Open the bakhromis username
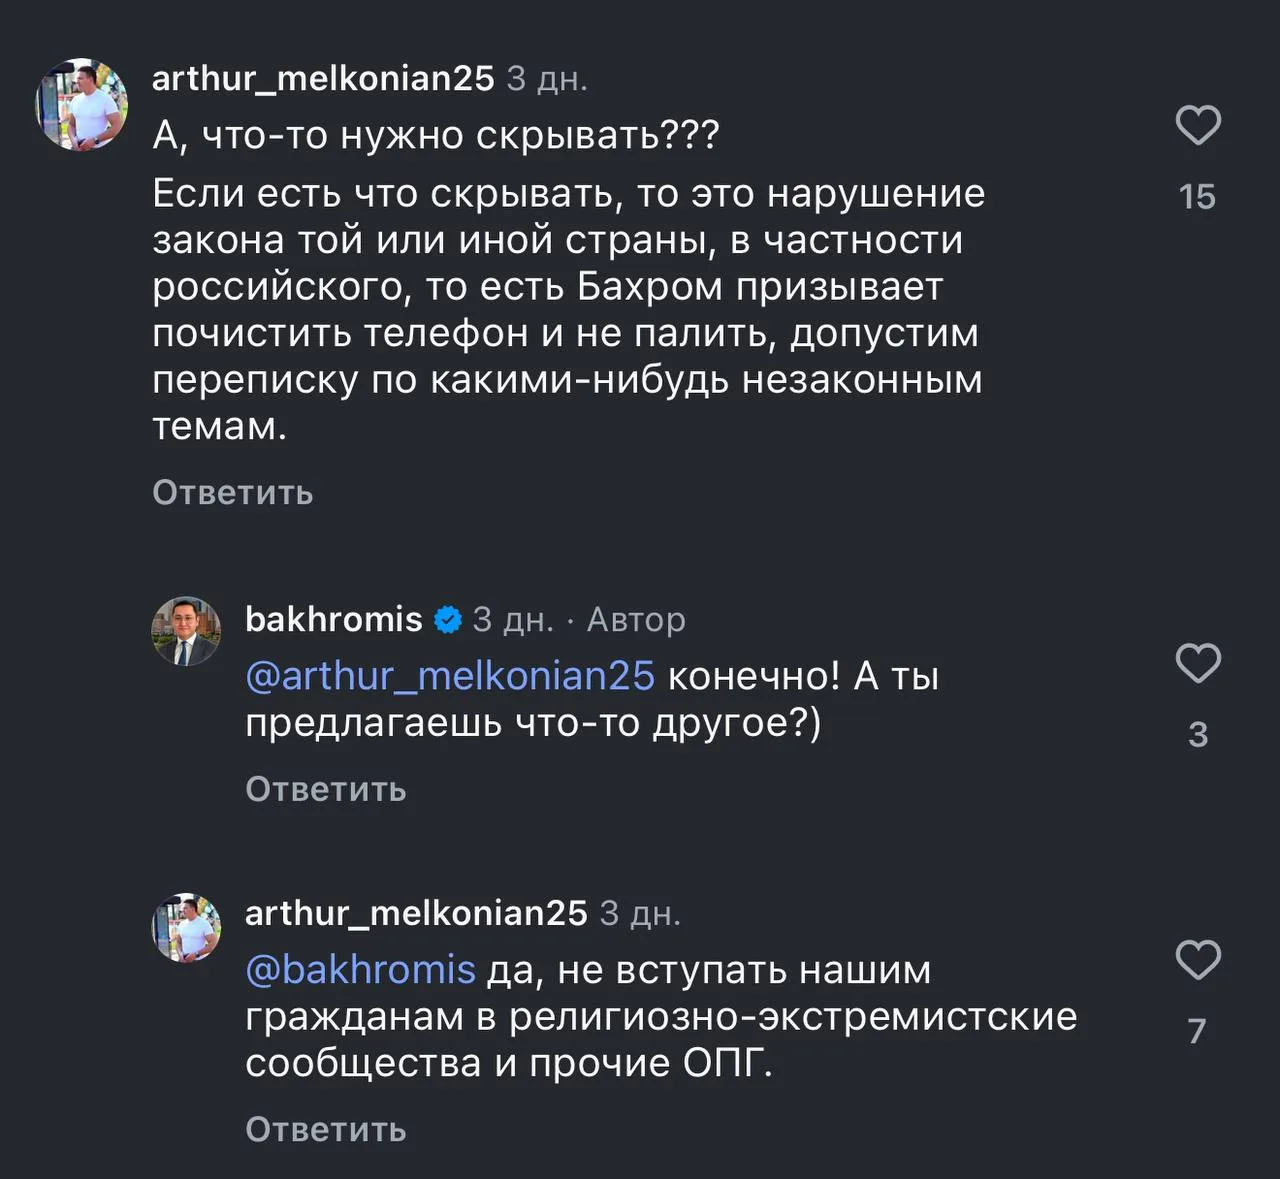 (x=333, y=620)
